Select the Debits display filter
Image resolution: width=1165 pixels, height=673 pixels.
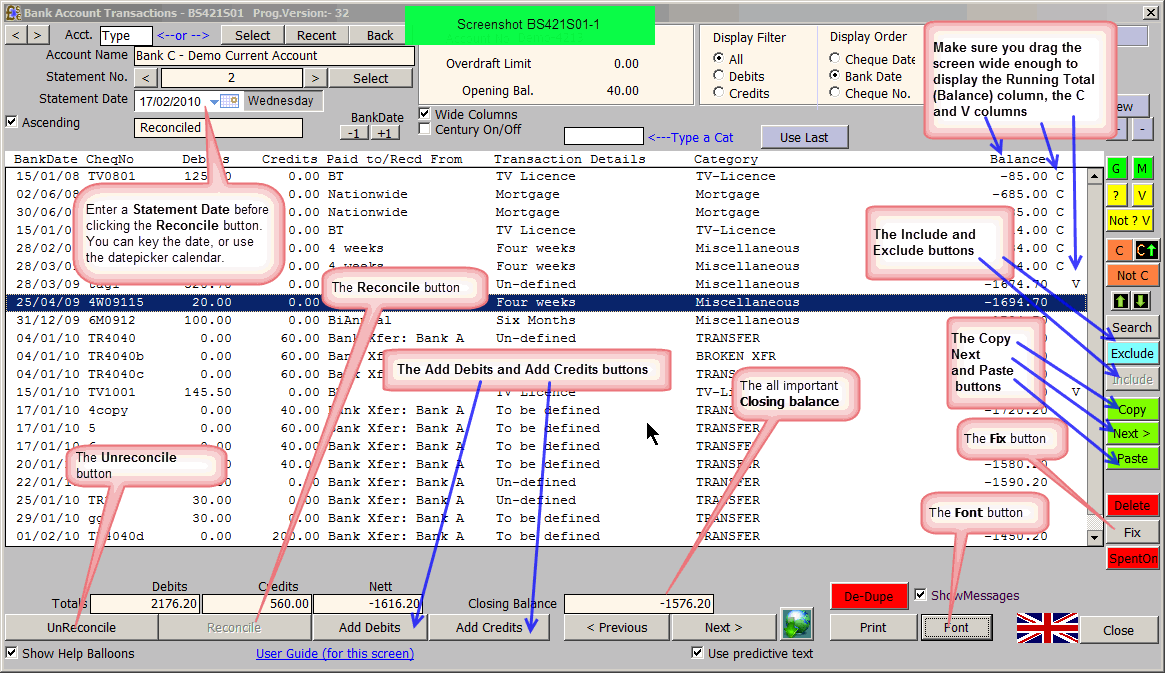[719, 76]
